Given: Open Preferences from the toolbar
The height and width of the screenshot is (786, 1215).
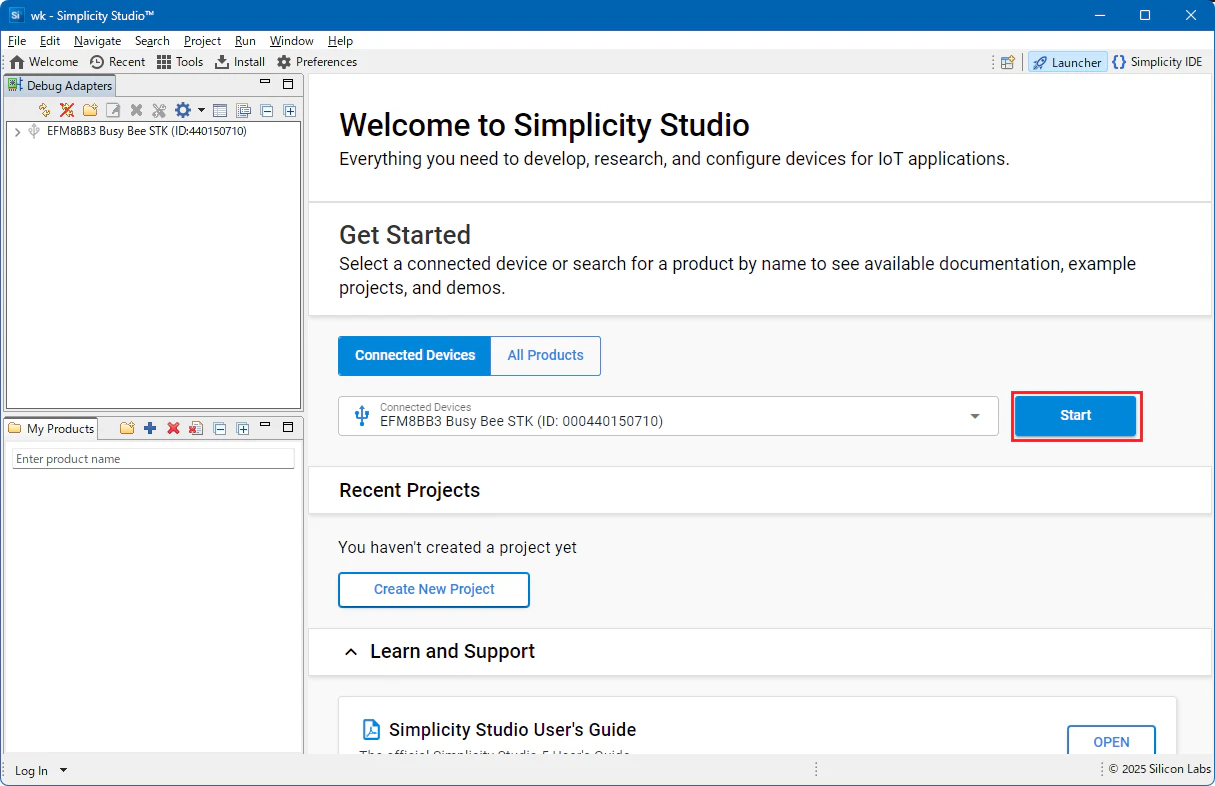Looking at the screenshot, I should pyautogui.click(x=316, y=62).
